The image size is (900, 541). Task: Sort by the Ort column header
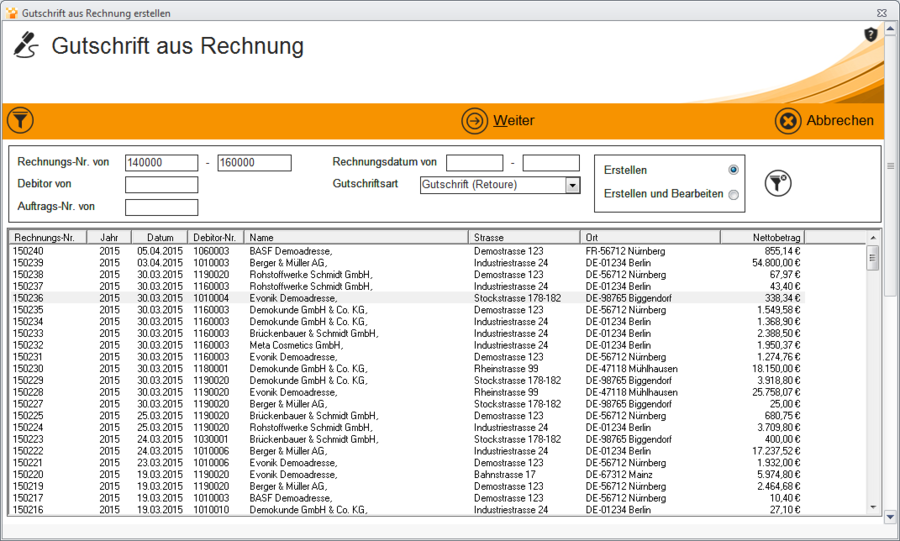click(x=650, y=237)
